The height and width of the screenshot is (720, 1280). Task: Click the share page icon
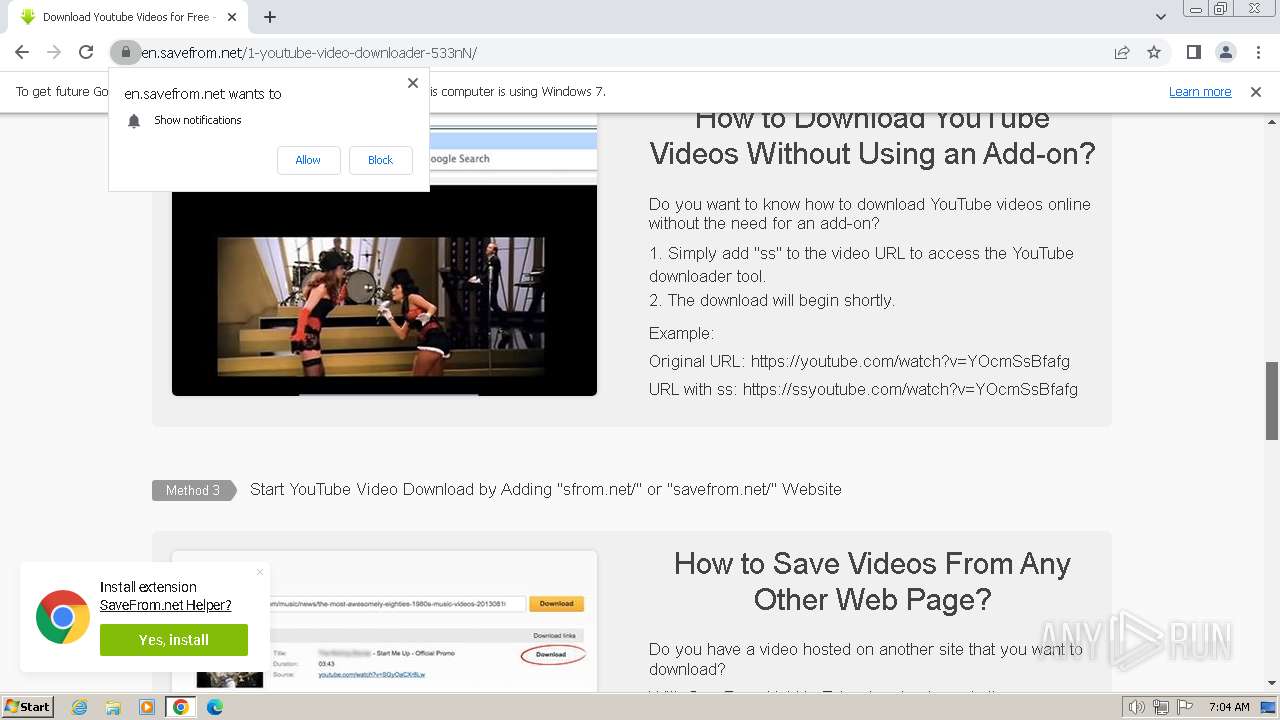[x=1122, y=52]
